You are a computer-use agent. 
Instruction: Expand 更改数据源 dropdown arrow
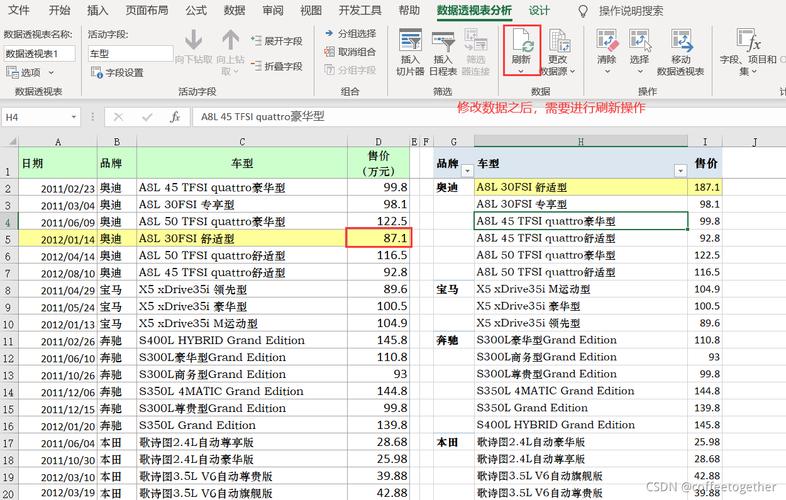572,72
